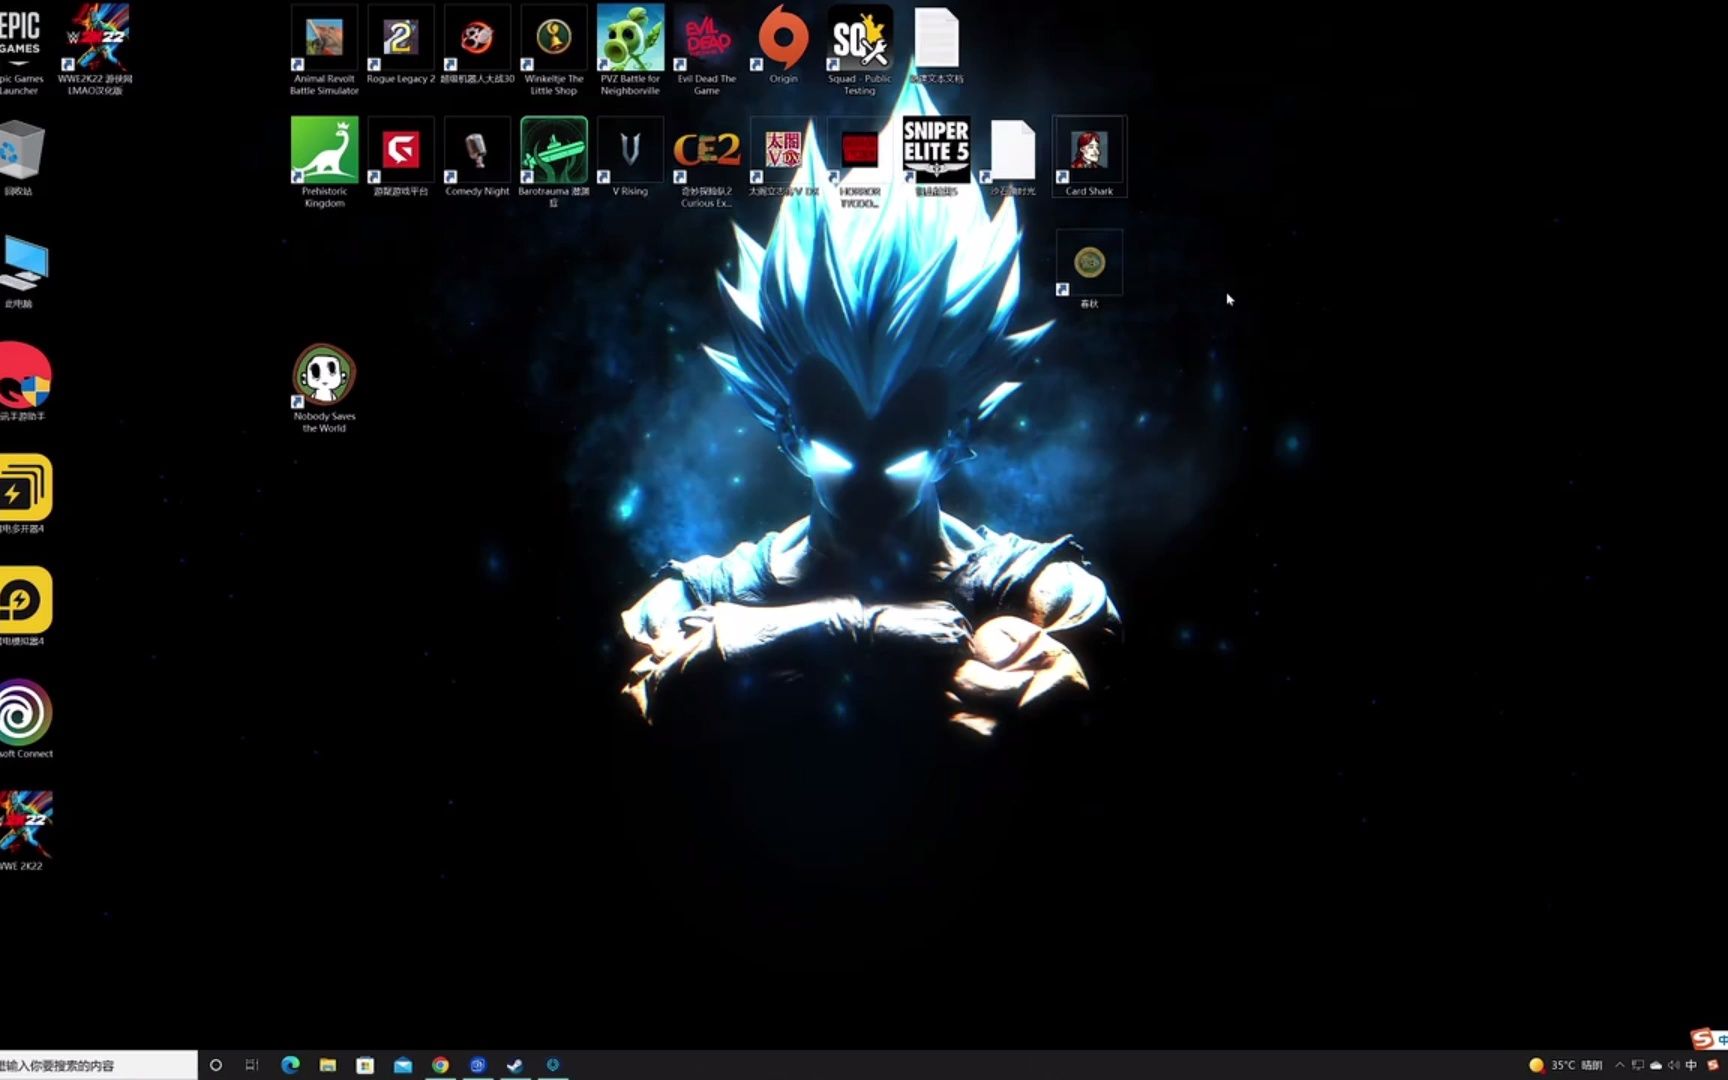The width and height of the screenshot is (1728, 1080).
Task: Open Origin launcher shortcut
Action: pyautogui.click(x=784, y=44)
